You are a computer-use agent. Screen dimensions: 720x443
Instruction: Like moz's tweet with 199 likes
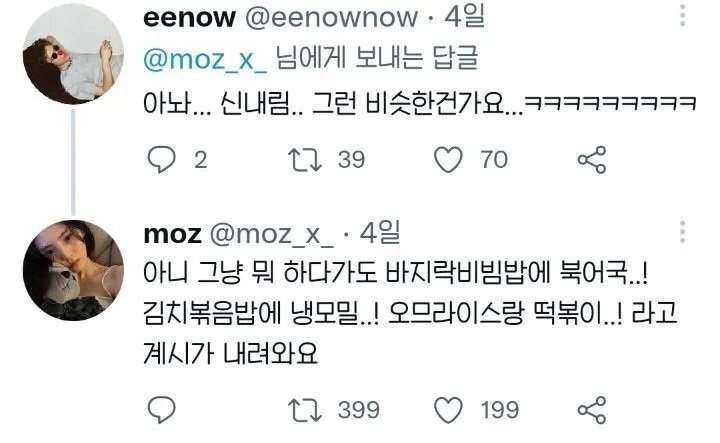449,410
